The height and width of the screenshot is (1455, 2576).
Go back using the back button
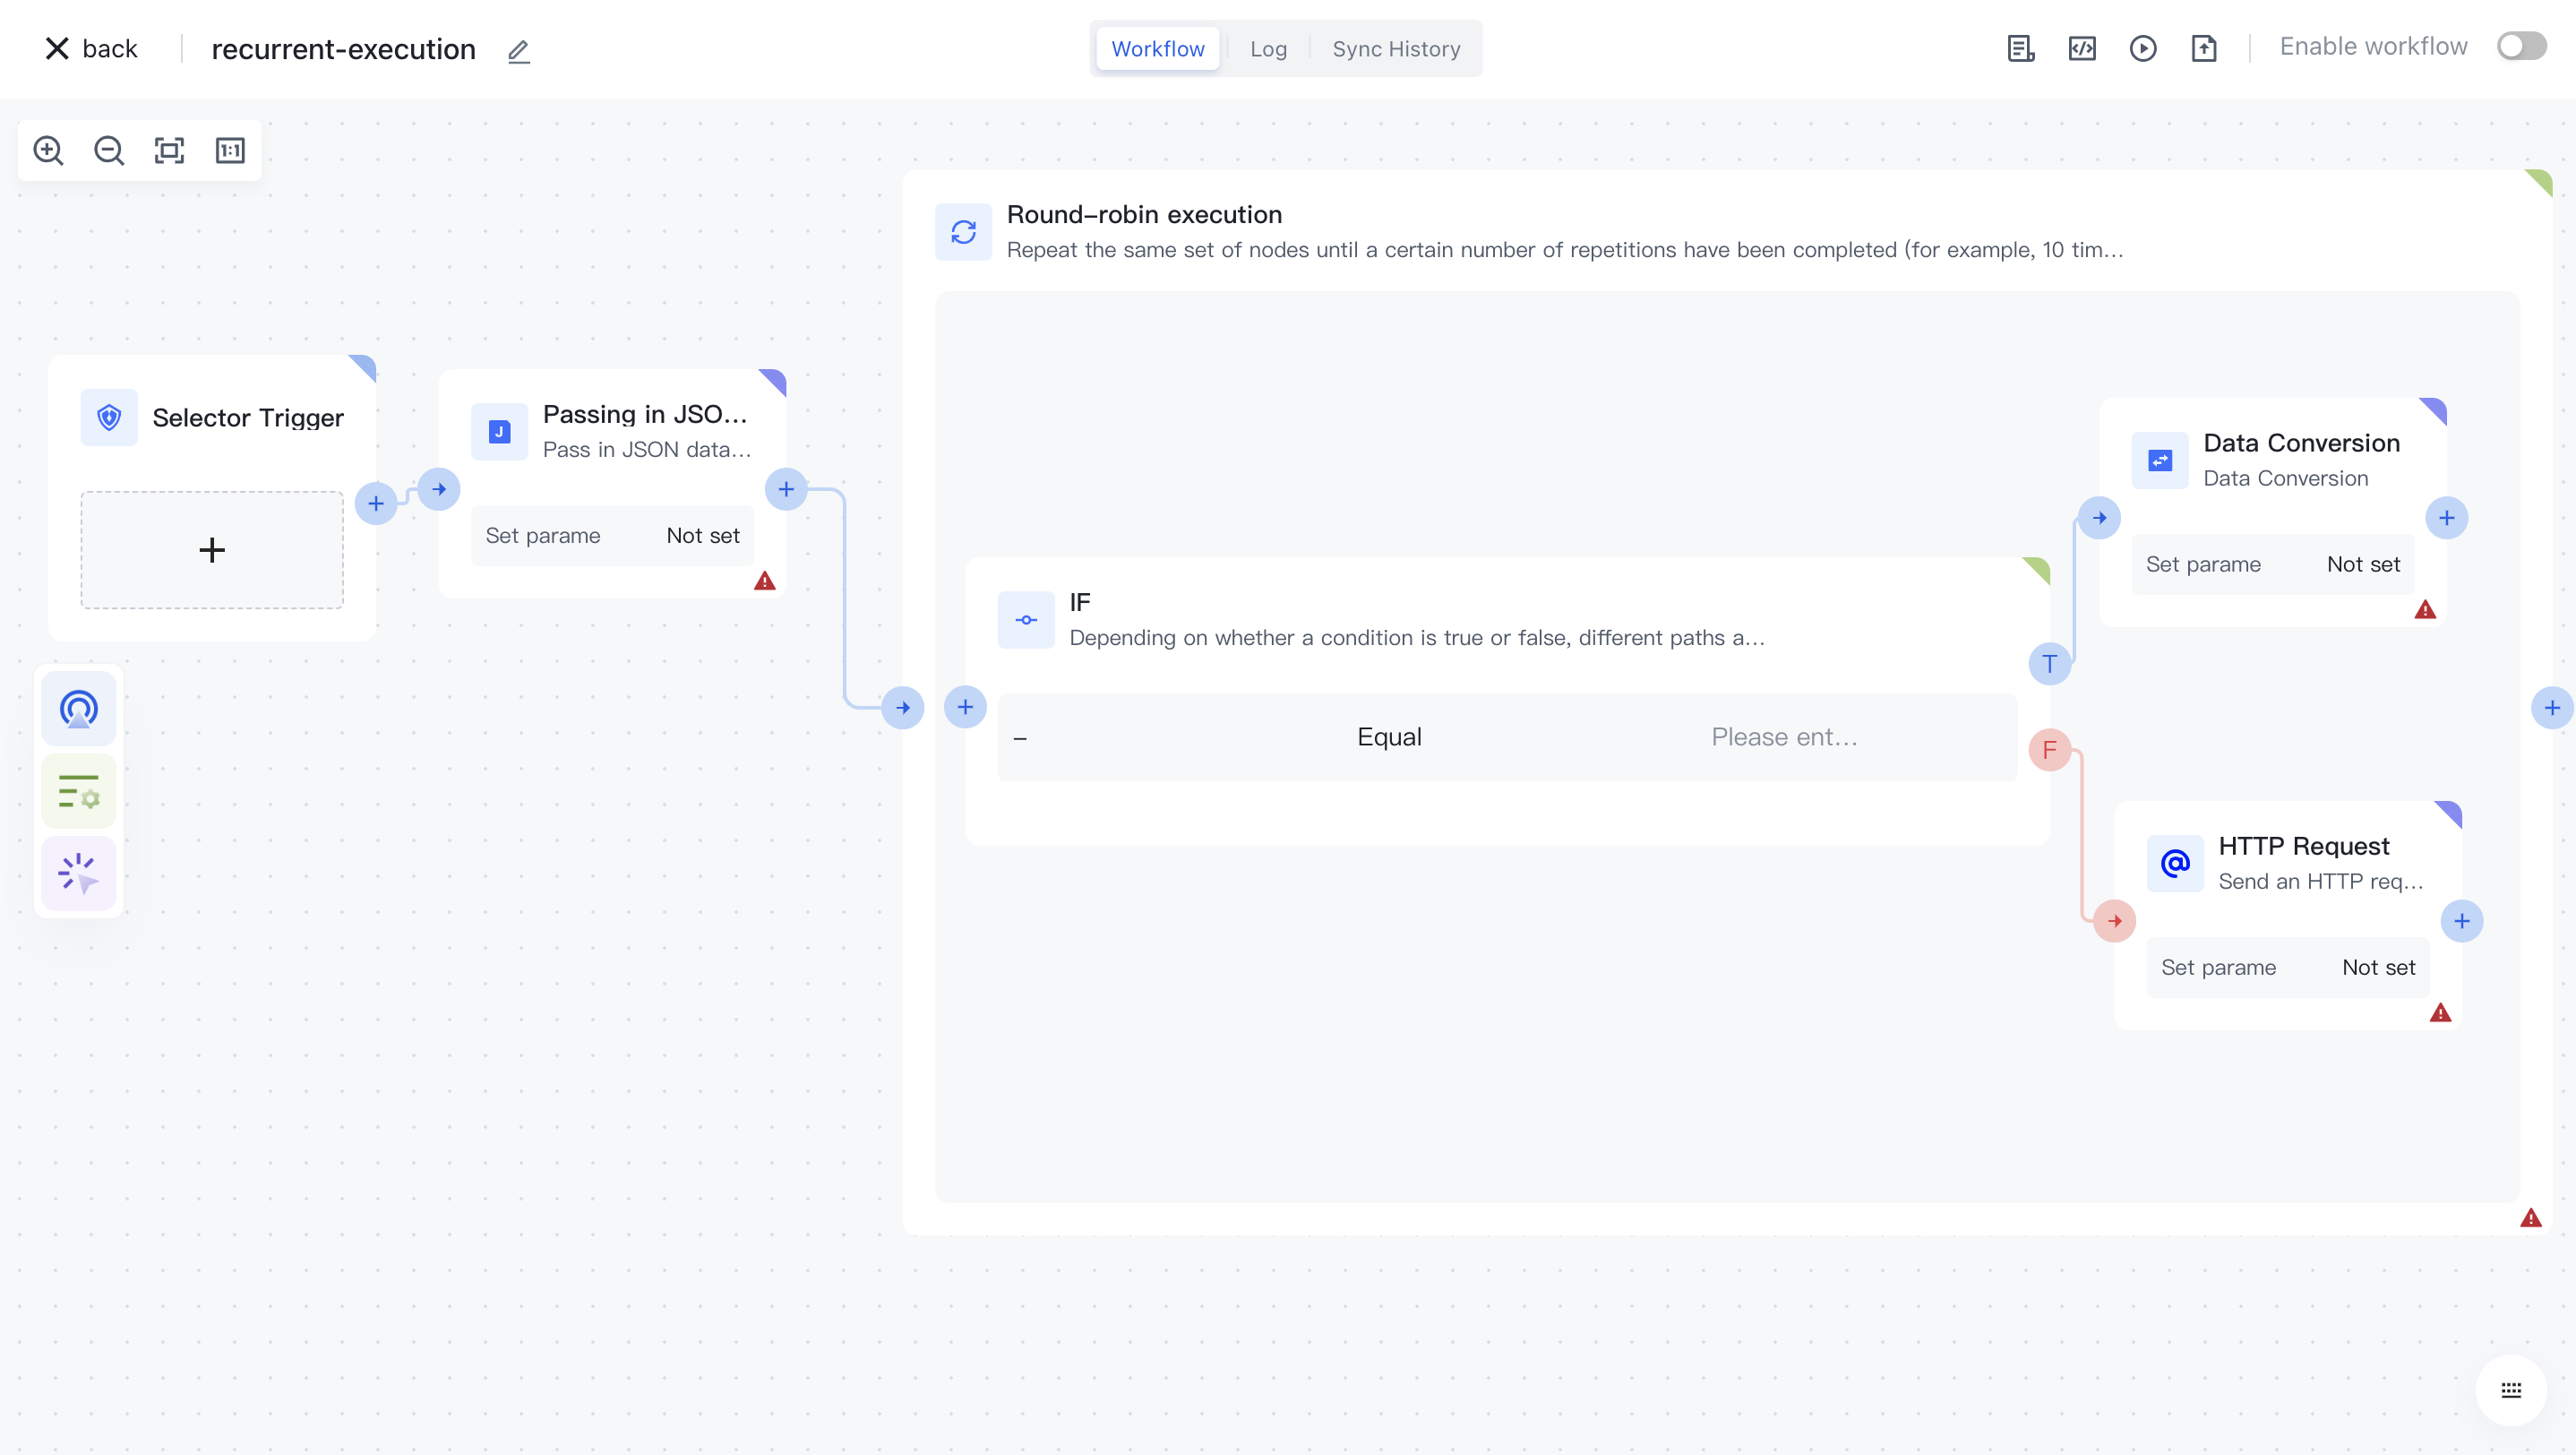[x=90, y=48]
